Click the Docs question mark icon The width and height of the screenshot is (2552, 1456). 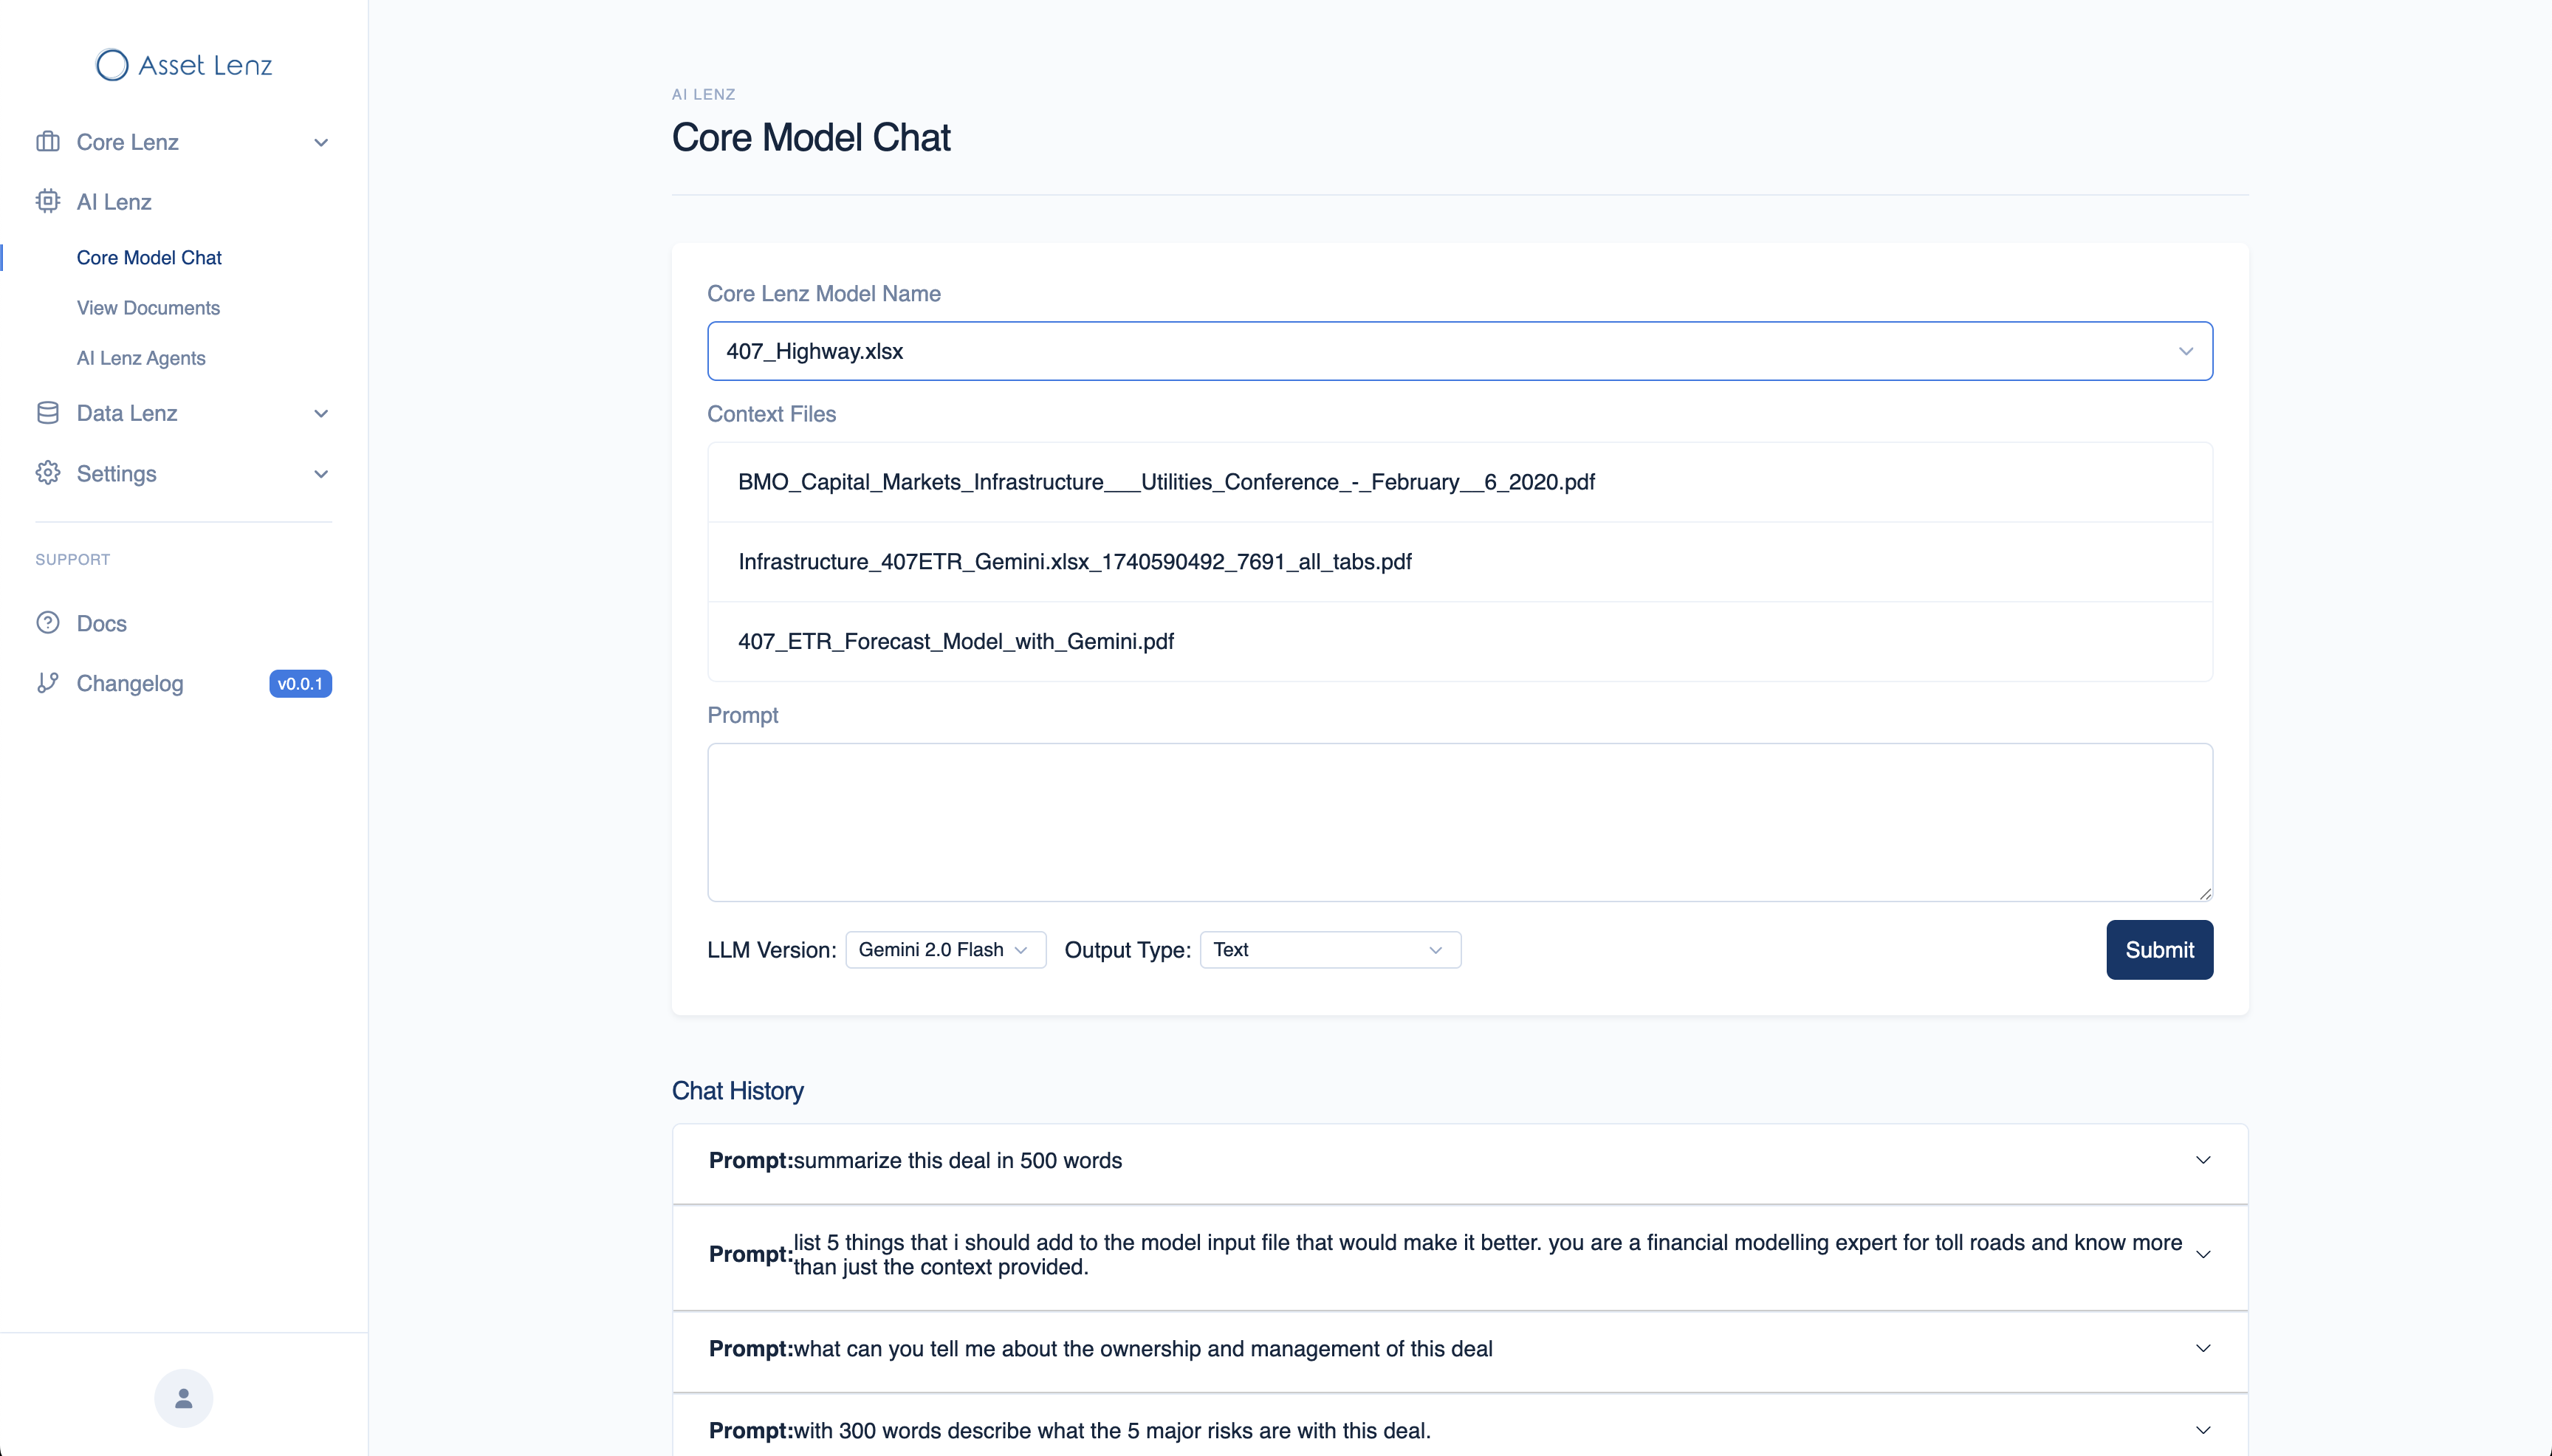(48, 623)
